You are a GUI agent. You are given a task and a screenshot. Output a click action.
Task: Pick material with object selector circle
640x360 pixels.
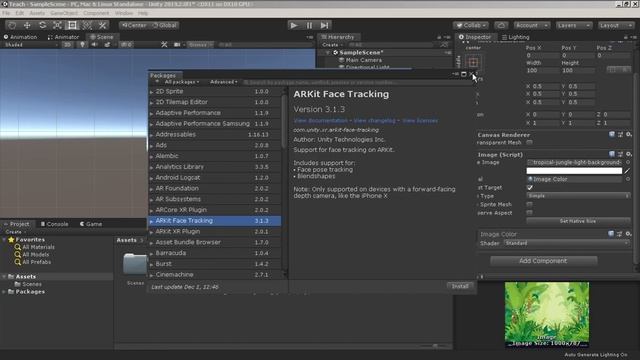pos(628,179)
